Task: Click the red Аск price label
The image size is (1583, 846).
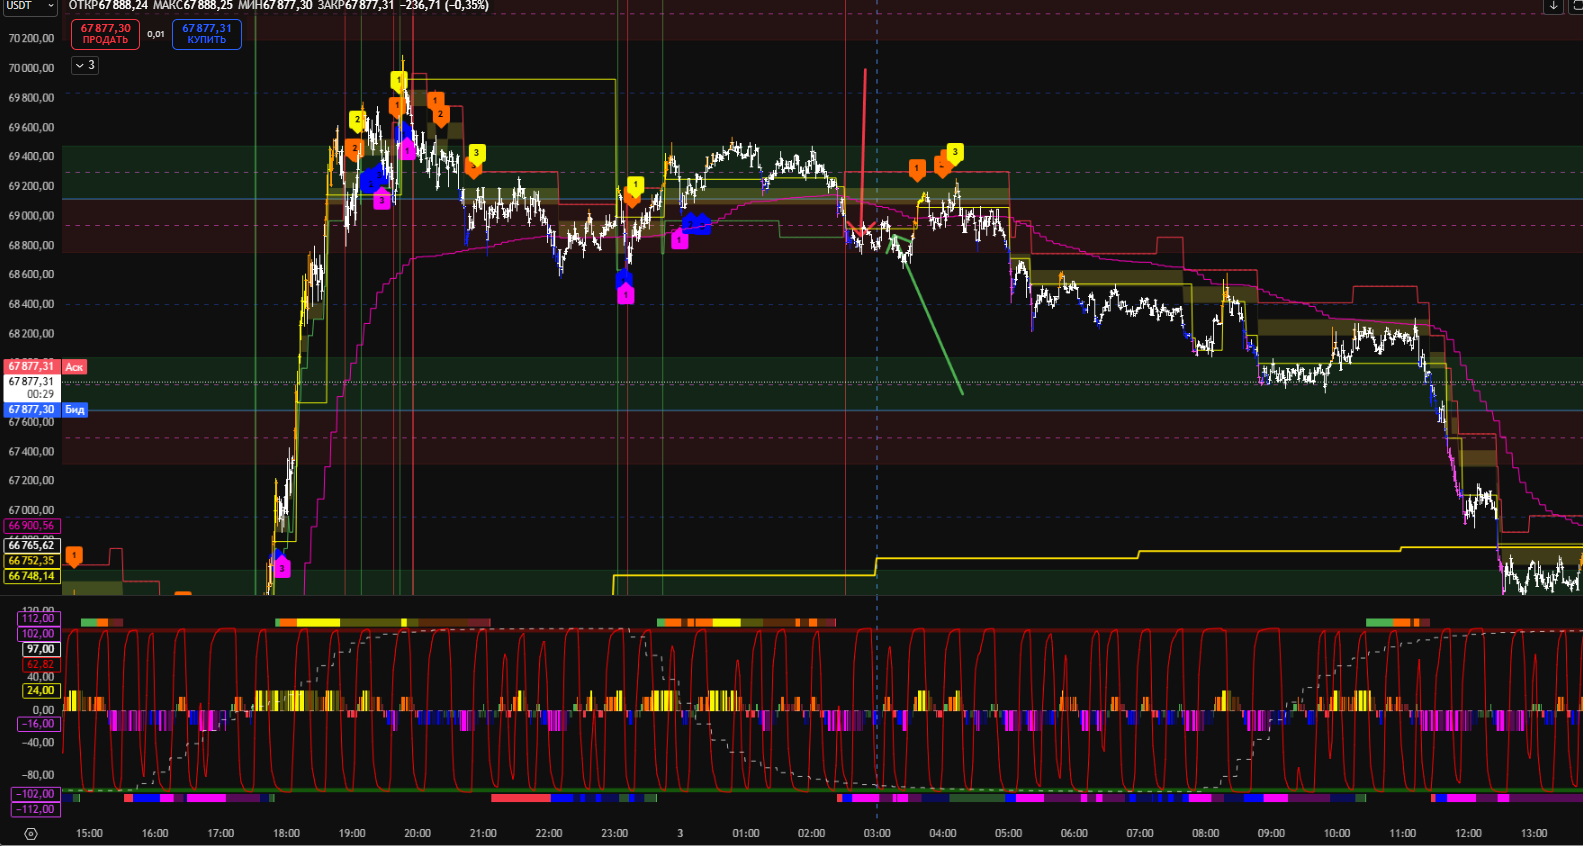Action: pos(74,367)
